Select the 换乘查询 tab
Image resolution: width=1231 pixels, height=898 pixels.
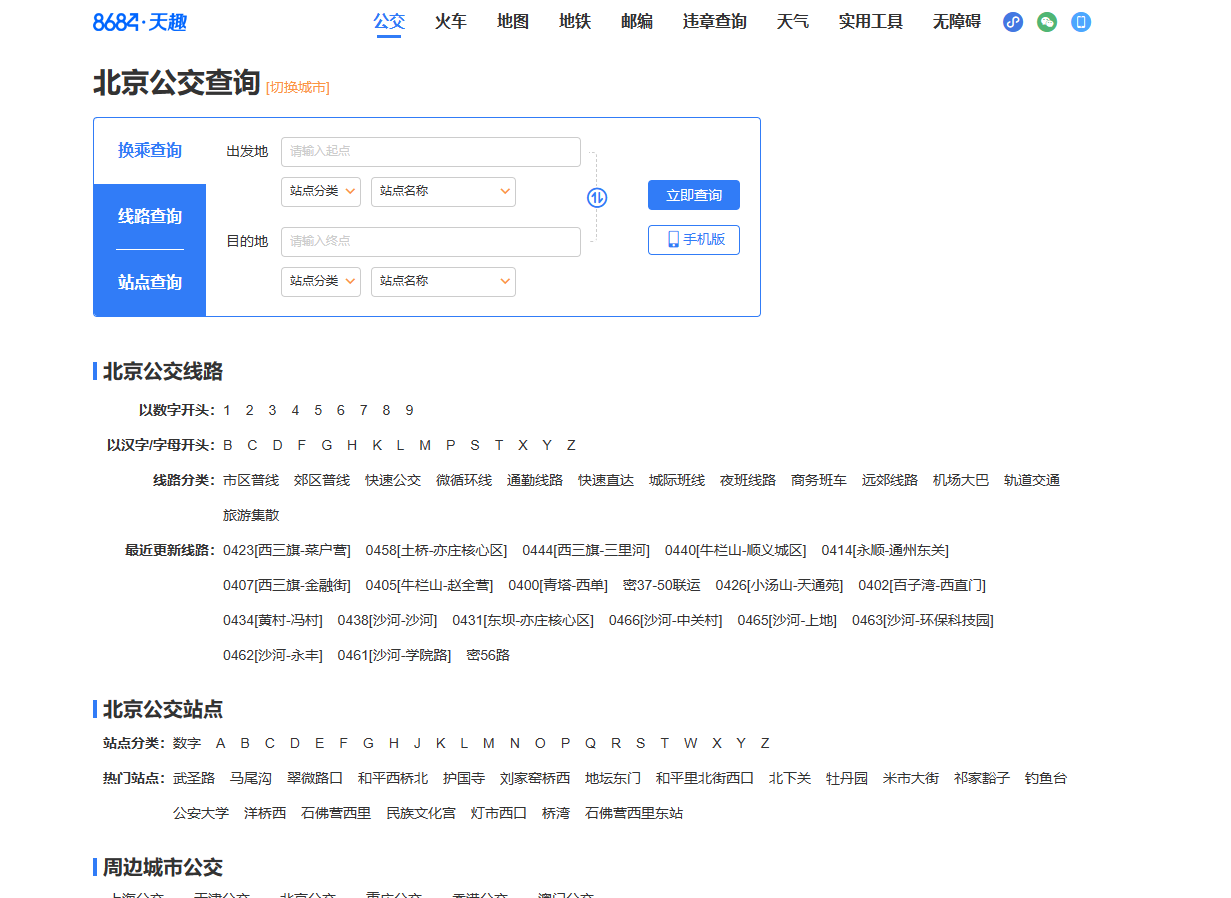[150, 151]
